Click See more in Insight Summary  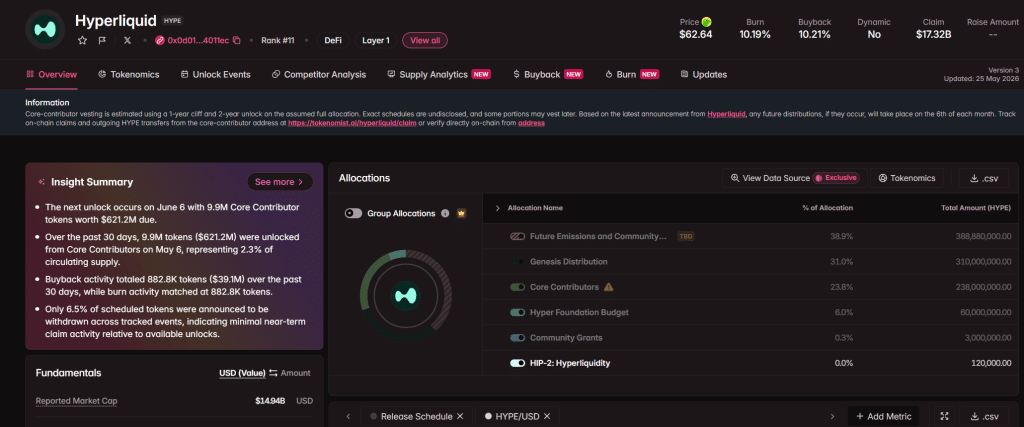[x=280, y=182]
